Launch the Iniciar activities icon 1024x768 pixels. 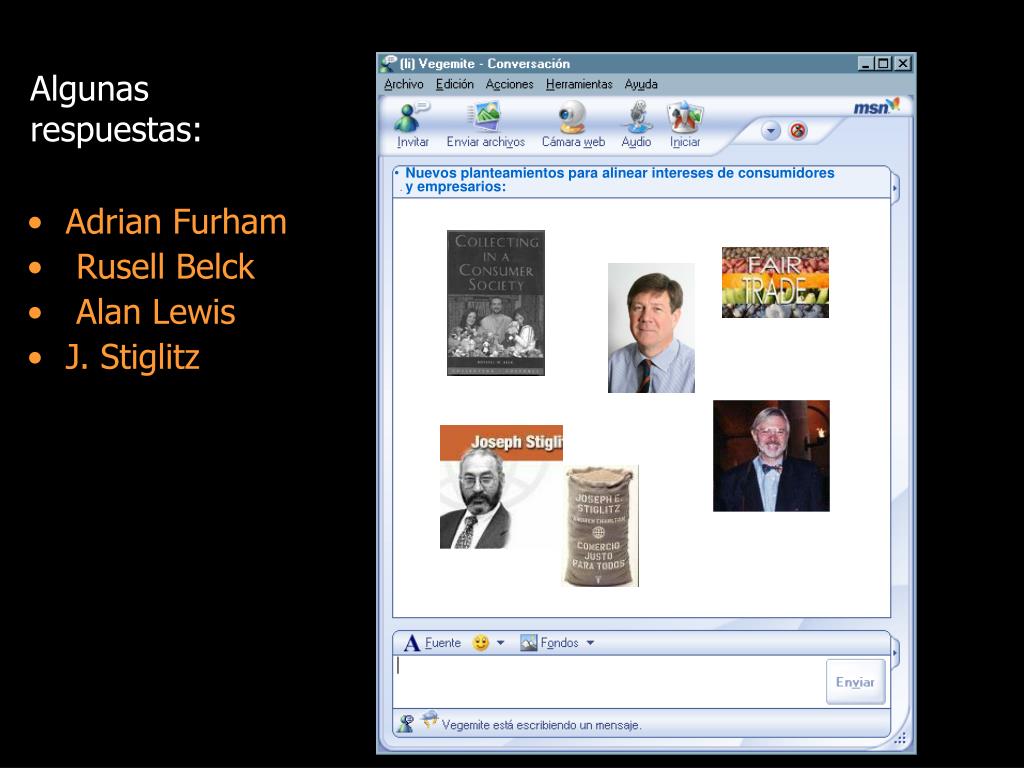[685, 117]
